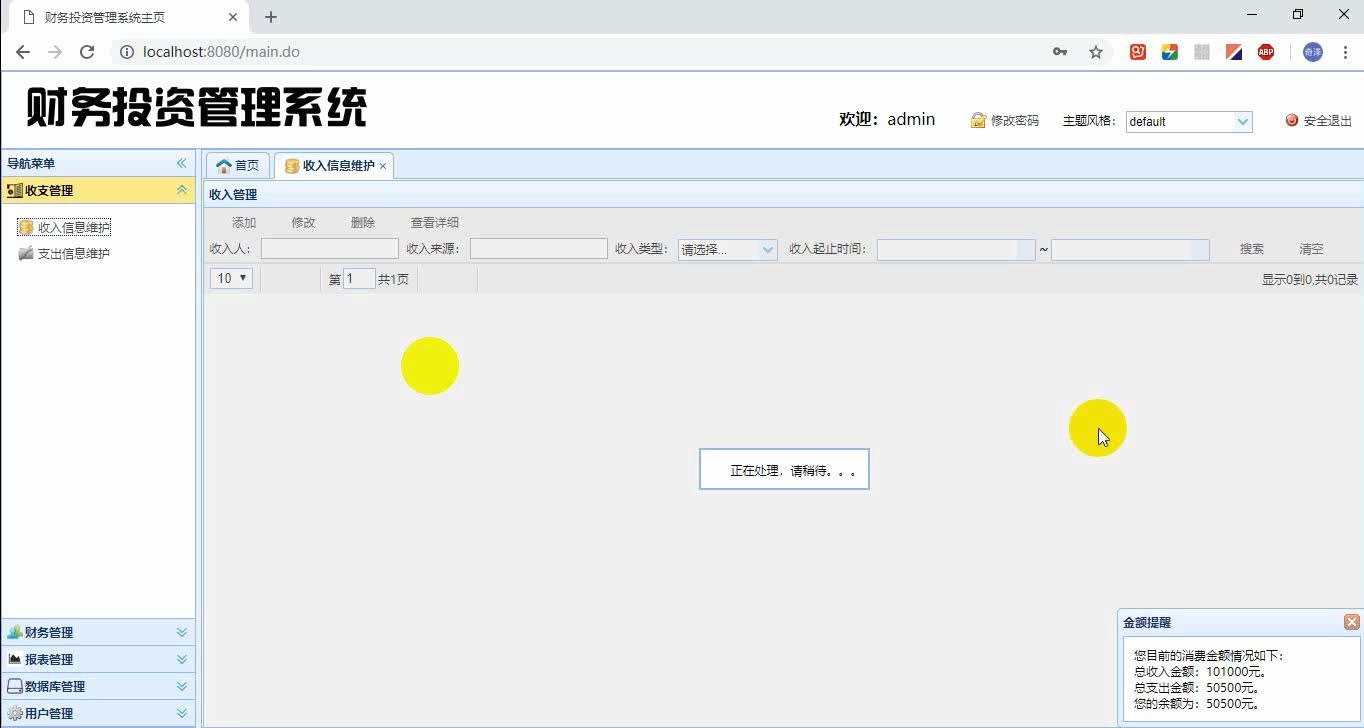The width and height of the screenshot is (1364, 728).
Task: Close the 收入信息维护 tab
Action: pyautogui.click(x=384, y=166)
